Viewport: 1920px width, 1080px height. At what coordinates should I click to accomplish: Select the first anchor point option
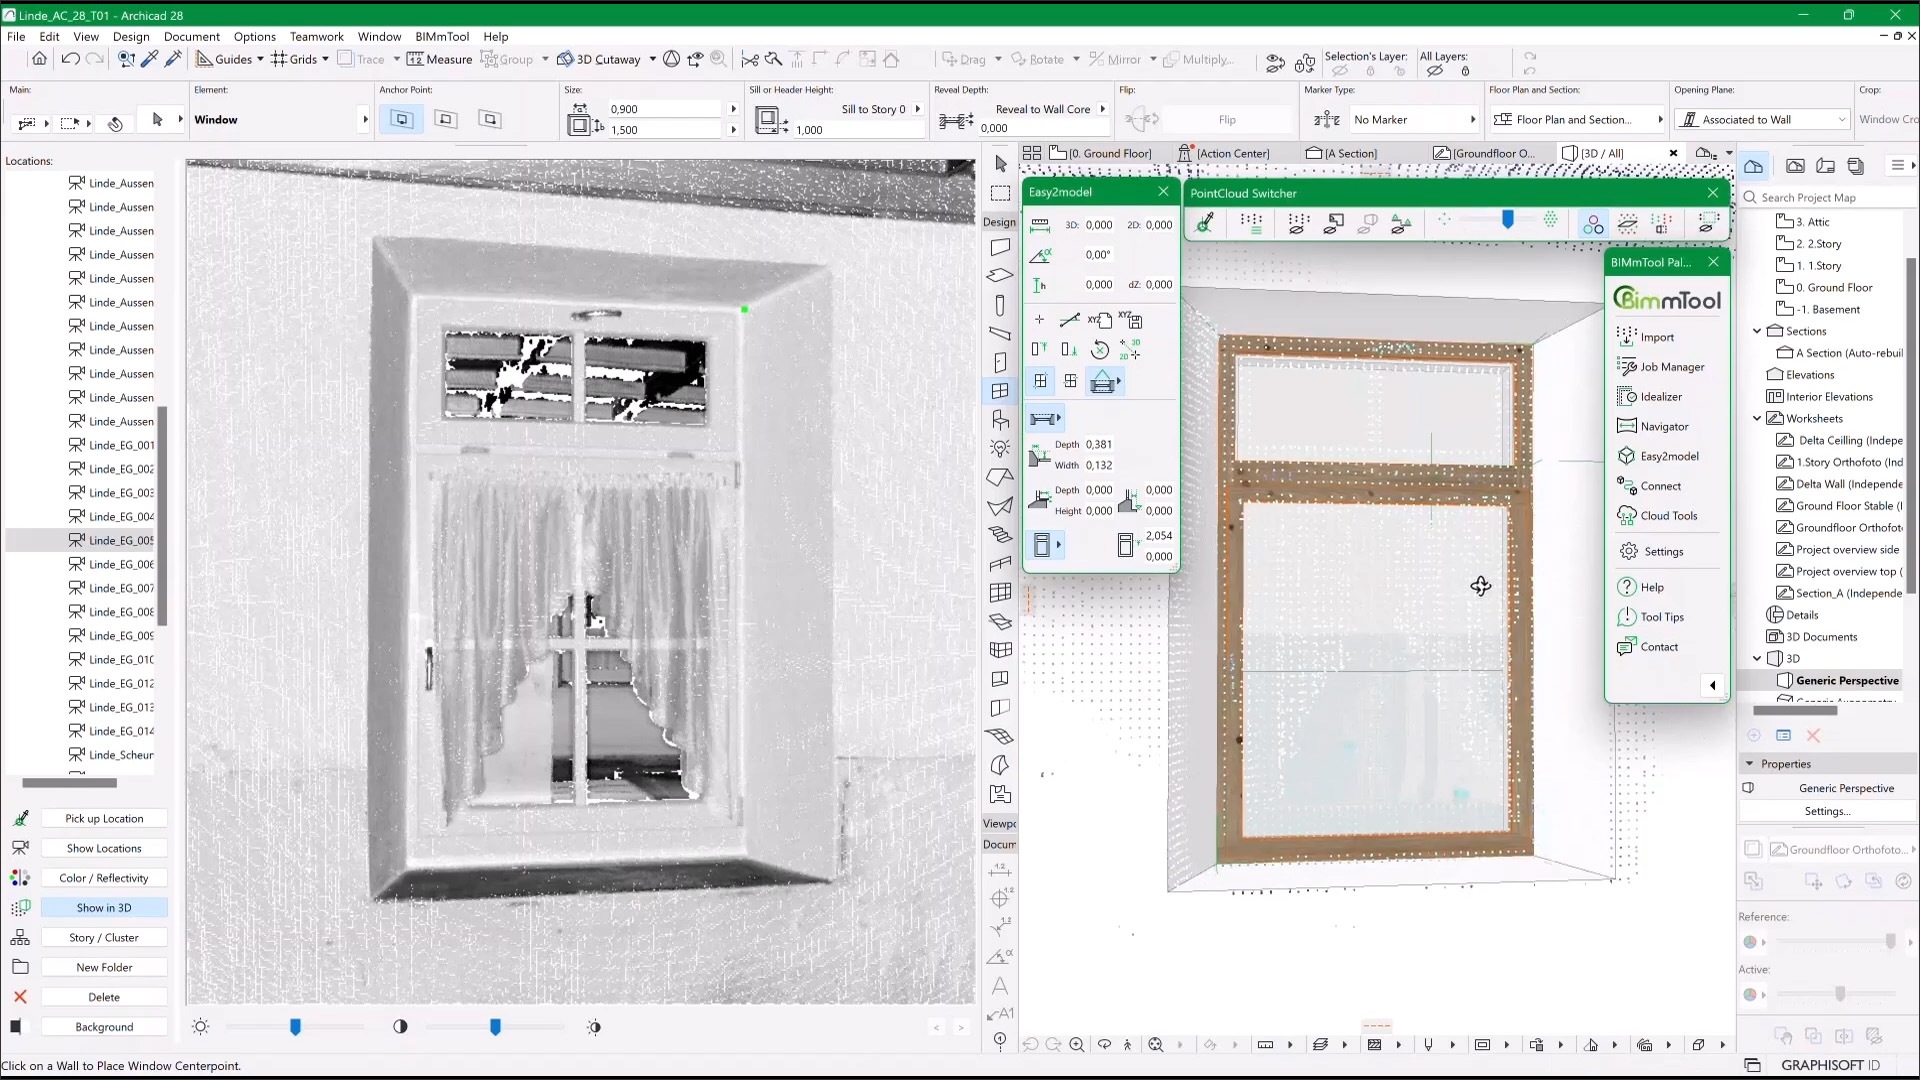tap(402, 119)
